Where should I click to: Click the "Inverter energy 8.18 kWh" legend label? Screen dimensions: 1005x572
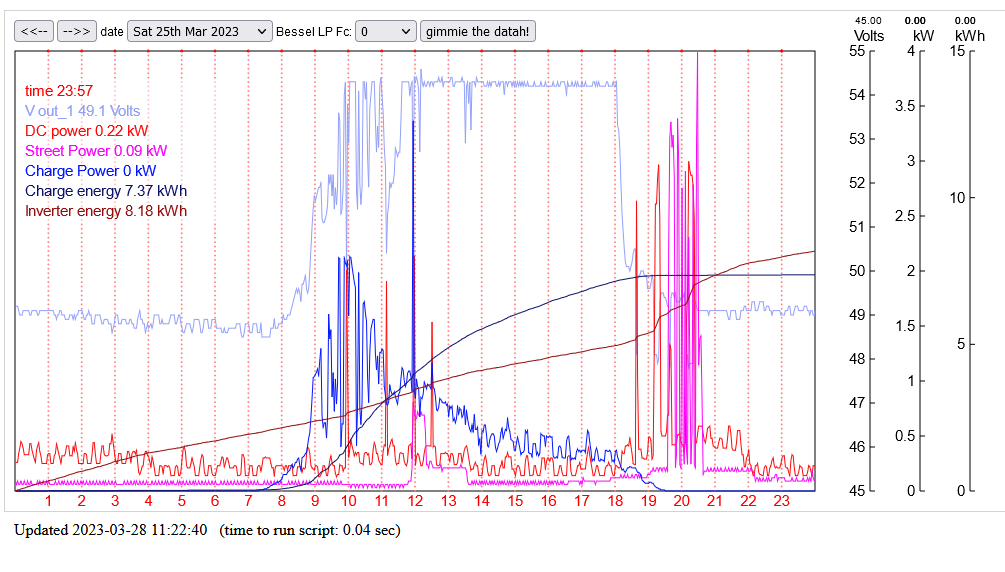click(106, 211)
